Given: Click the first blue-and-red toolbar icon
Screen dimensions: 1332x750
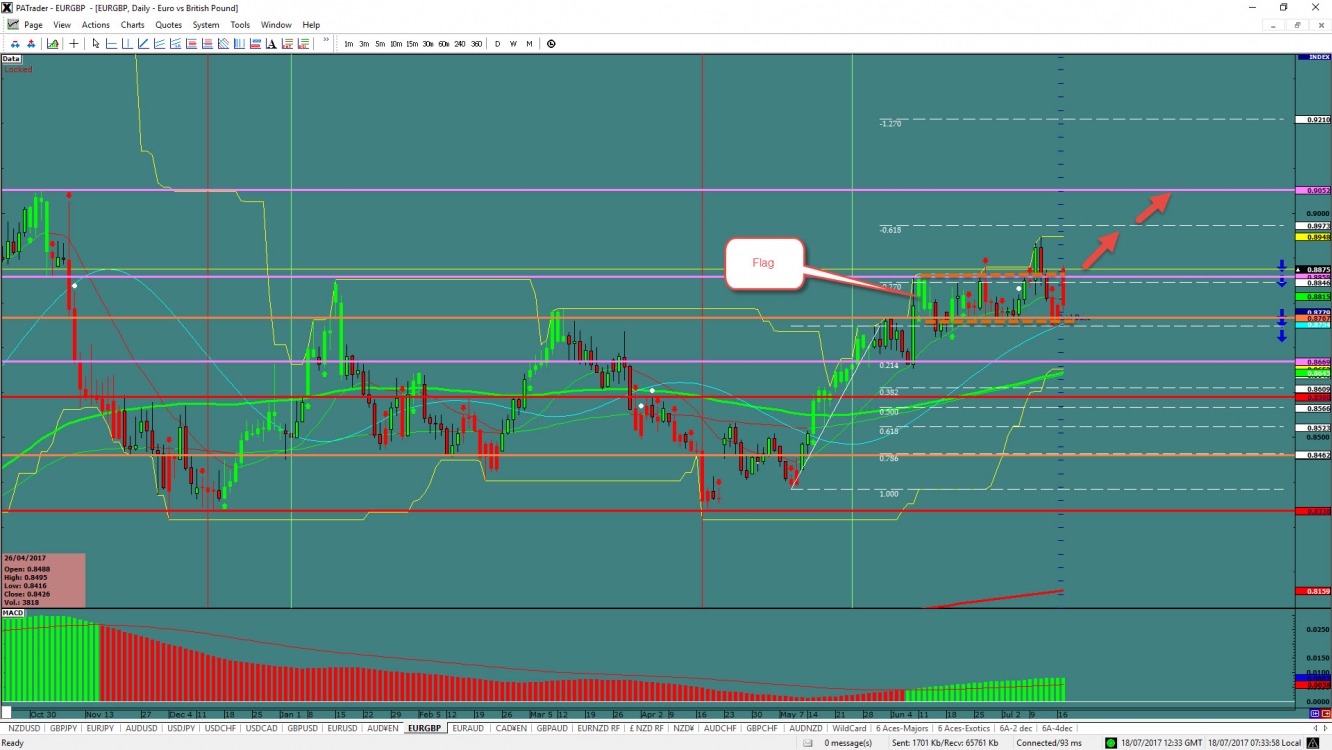Looking at the screenshot, I should click(16, 44).
